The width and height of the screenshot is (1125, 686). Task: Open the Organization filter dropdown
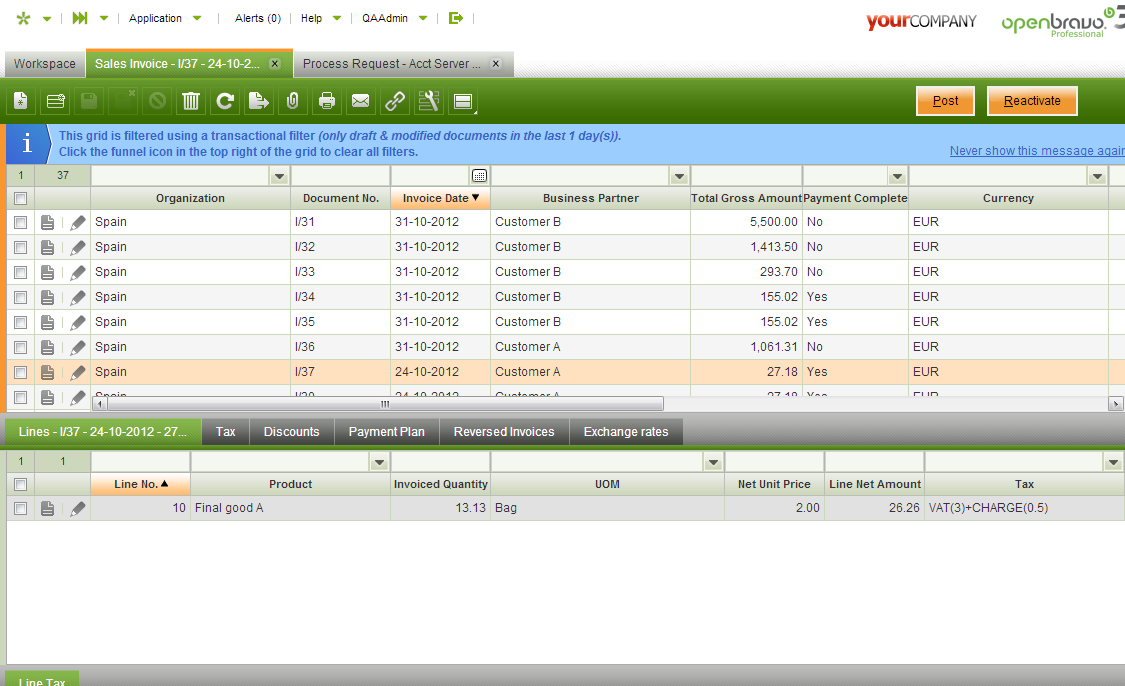pos(278,177)
